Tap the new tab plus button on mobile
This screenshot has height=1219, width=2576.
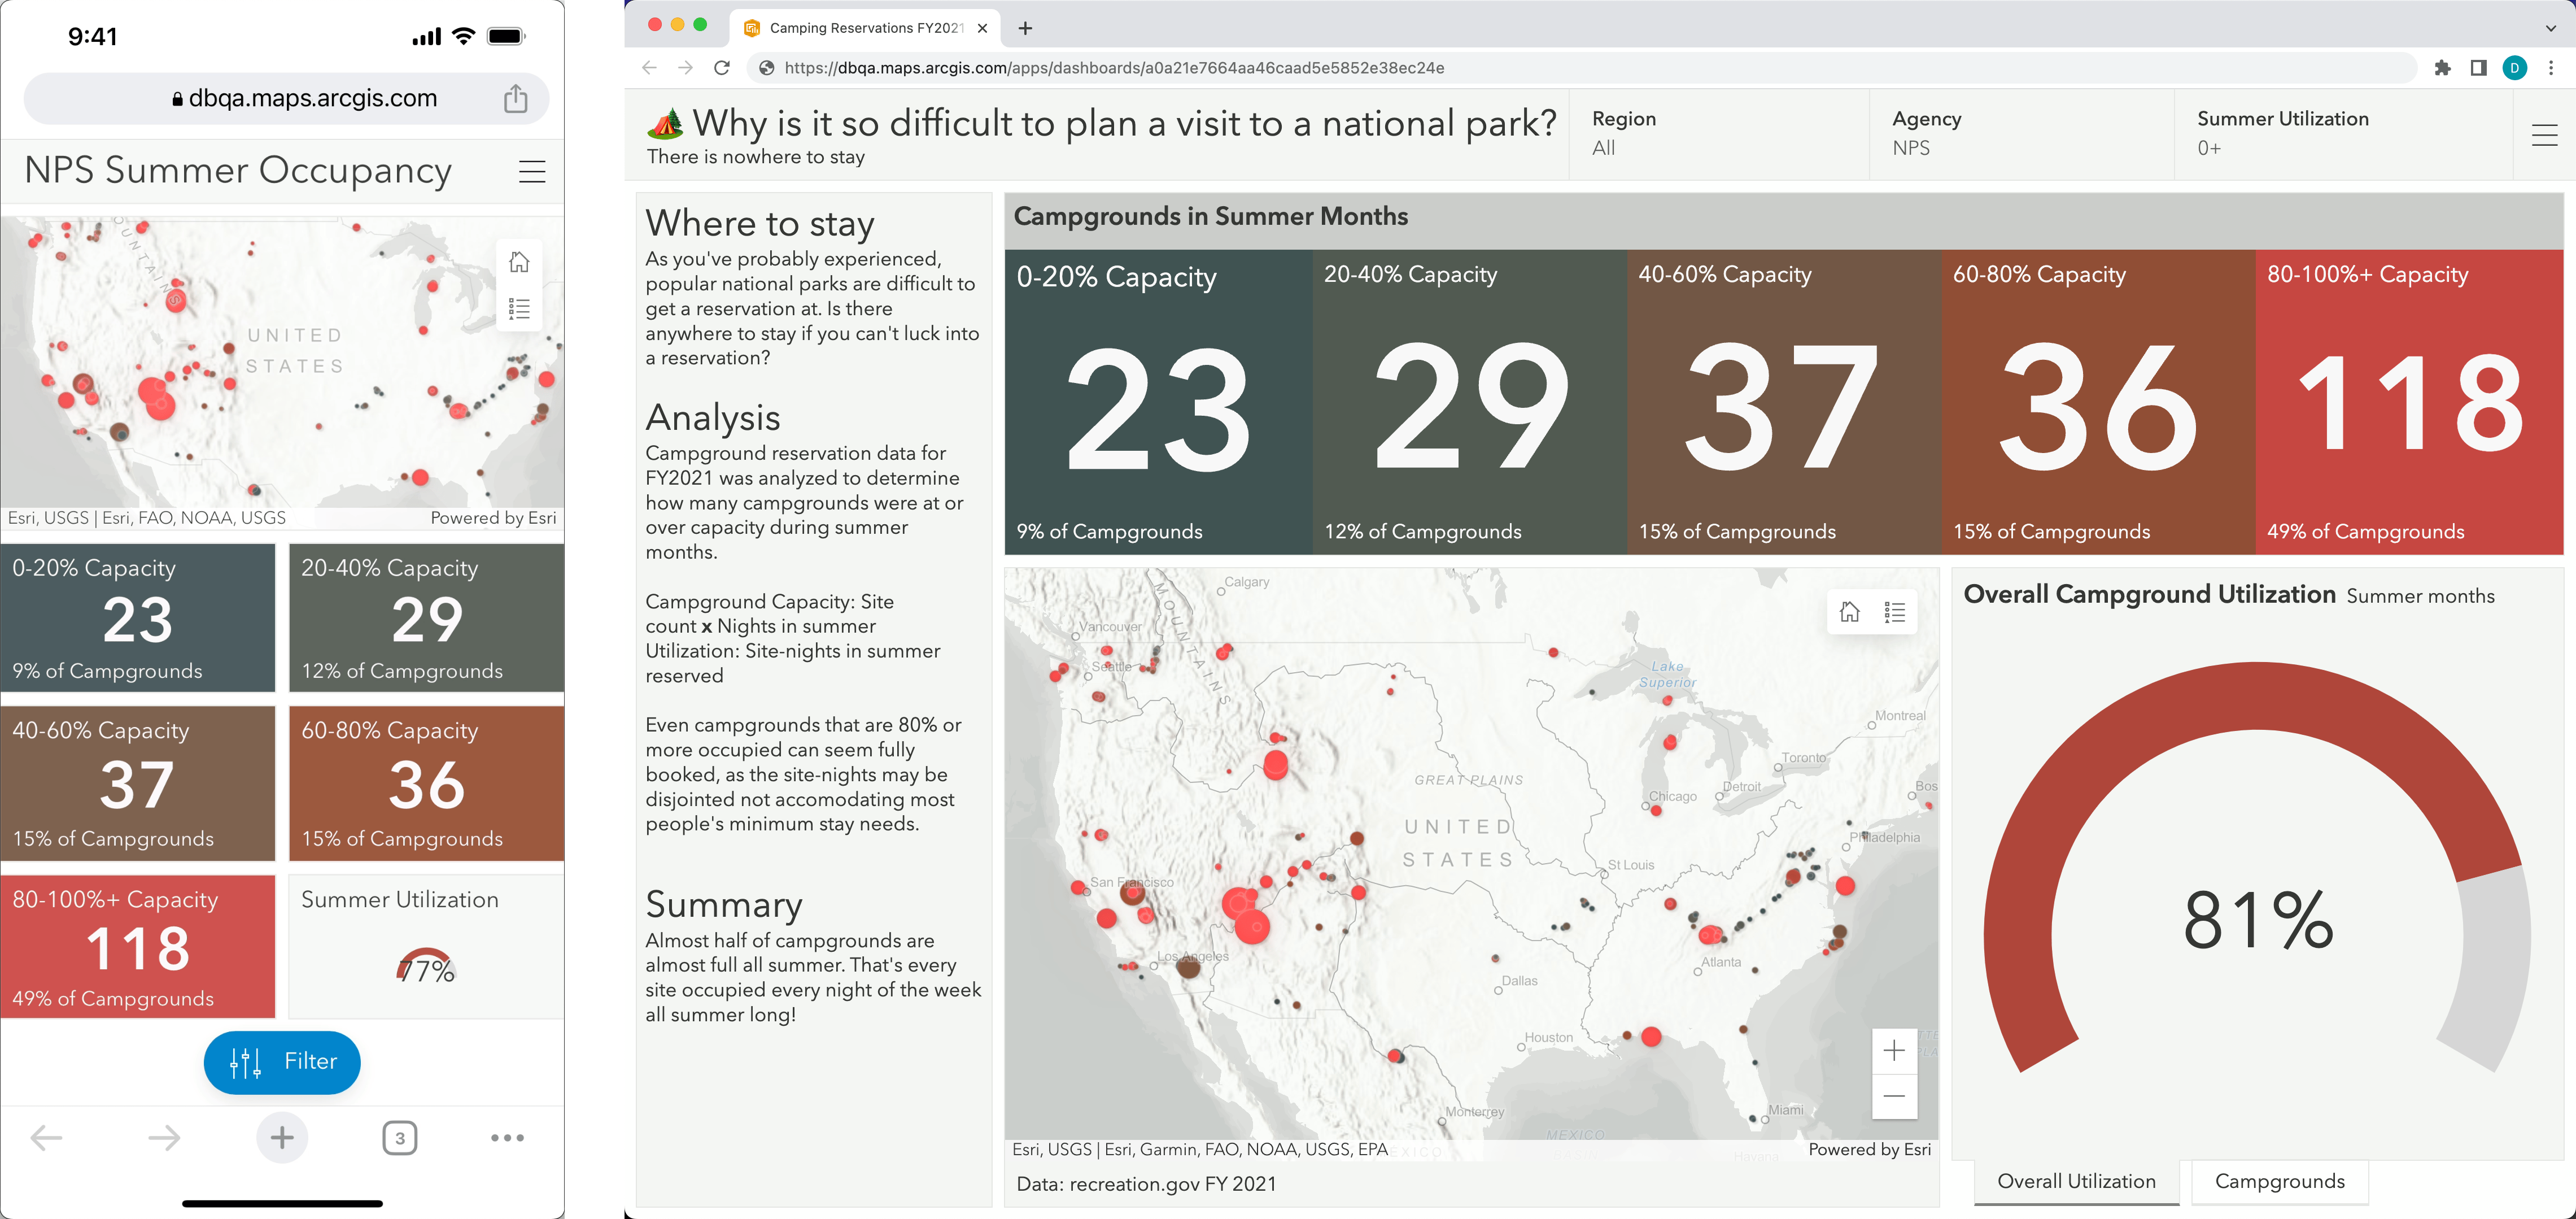pyautogui.click(x=282, y=1137)
